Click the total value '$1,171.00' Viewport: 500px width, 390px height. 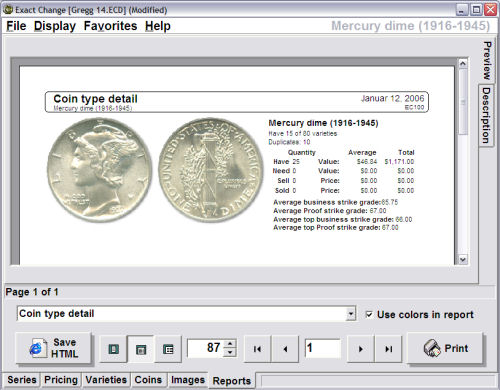(399, 162)
